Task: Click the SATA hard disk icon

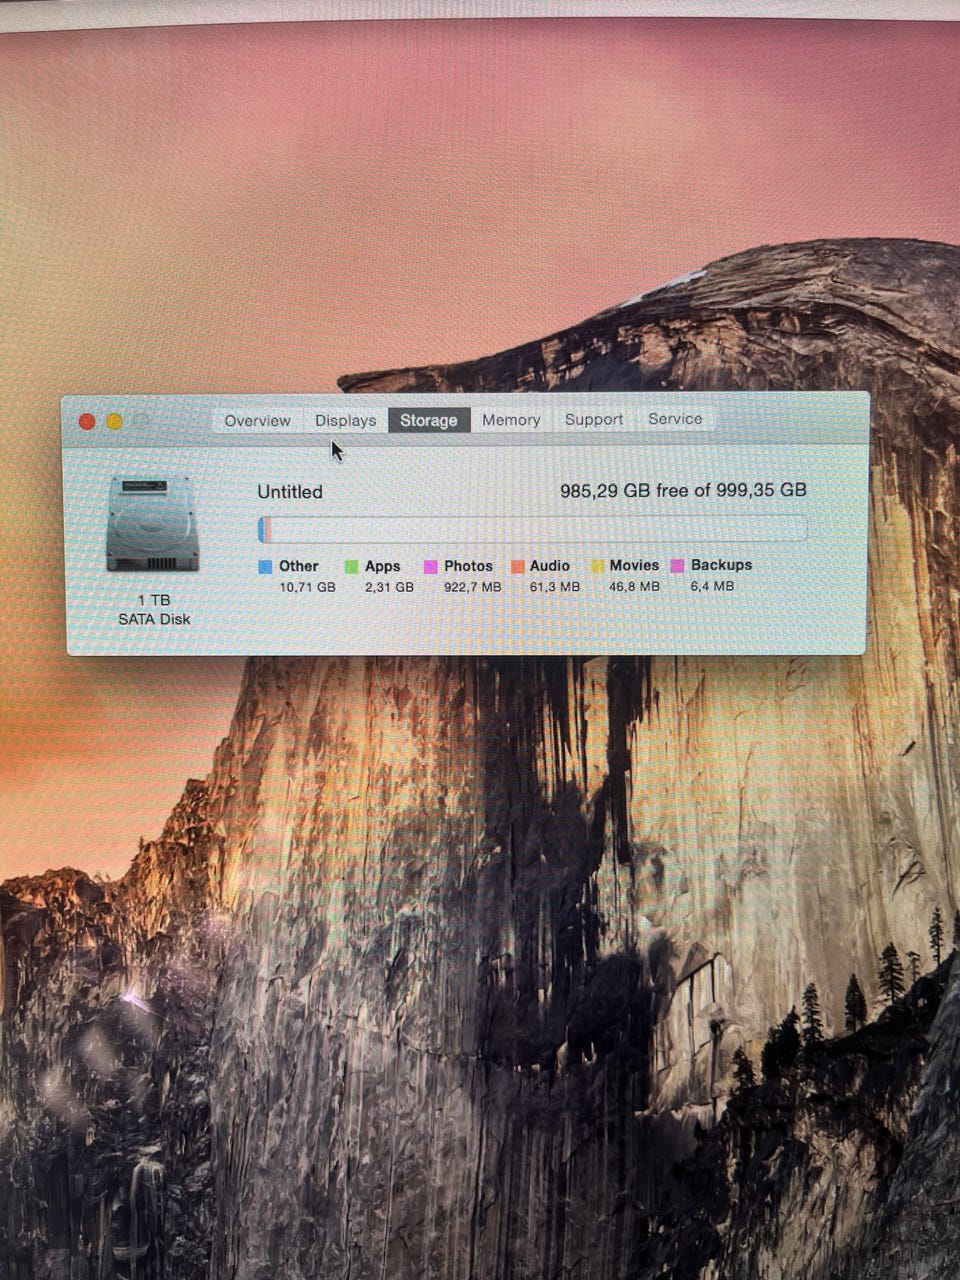Action: pos(152,524)
